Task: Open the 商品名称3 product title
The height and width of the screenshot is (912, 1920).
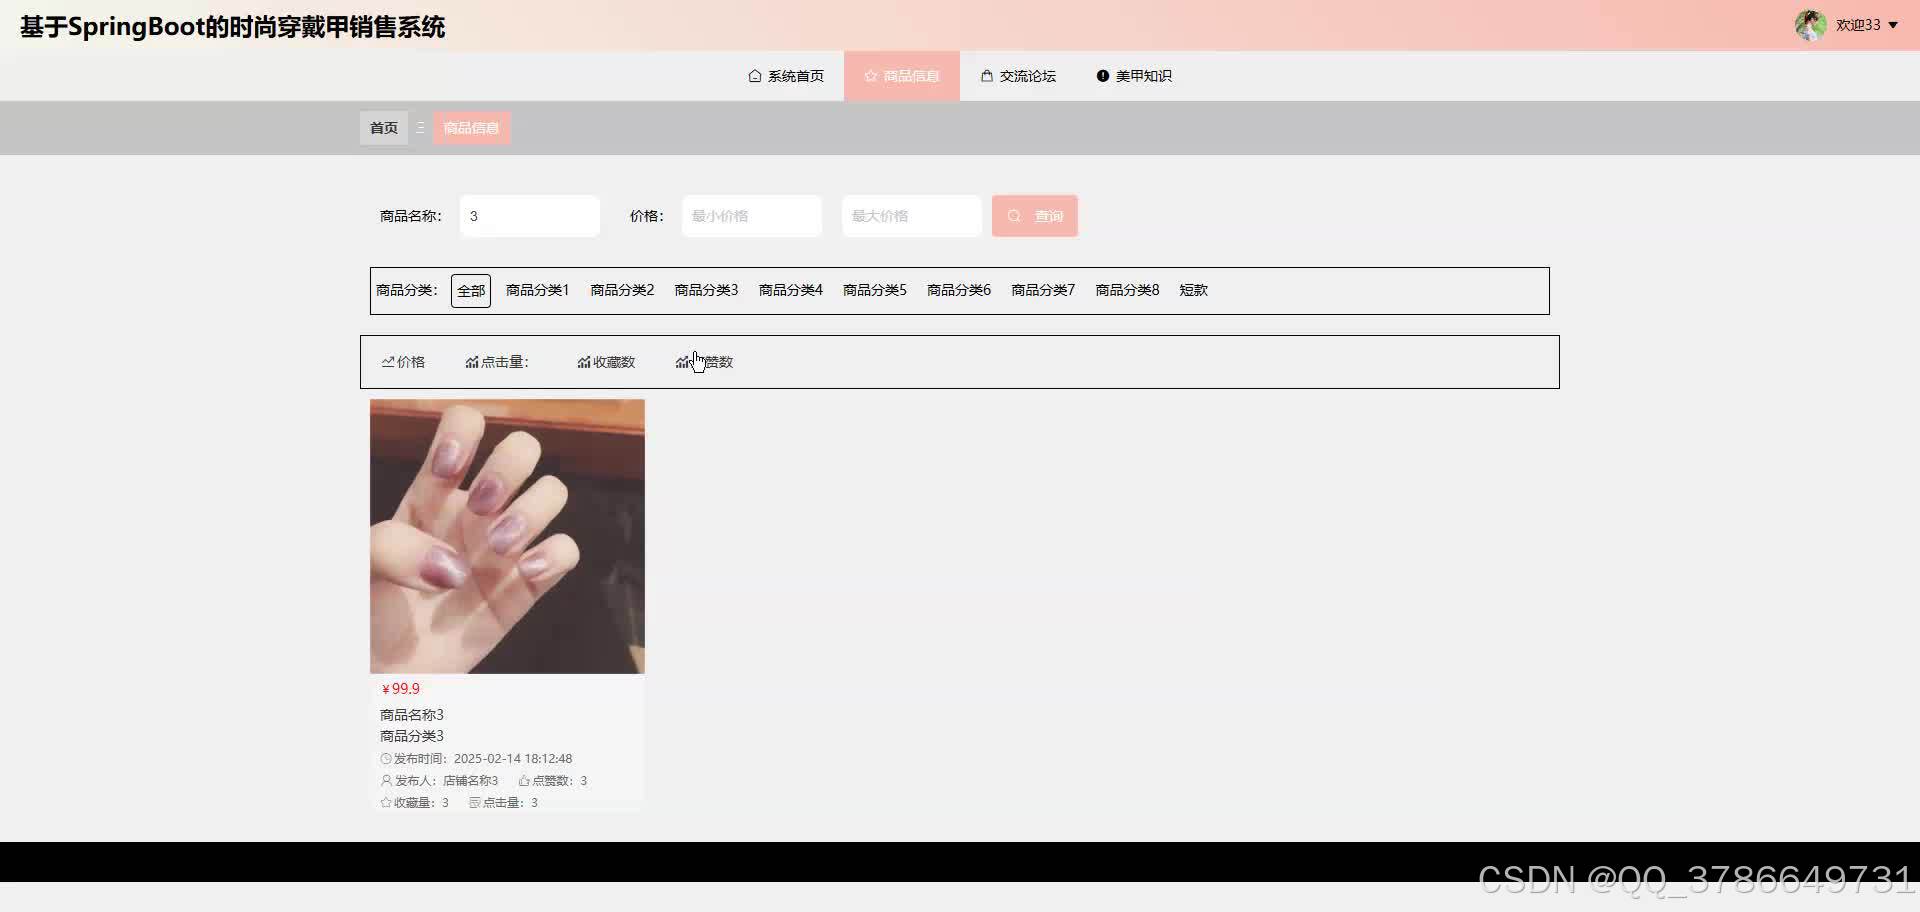Action: click(x=412, y=715)
